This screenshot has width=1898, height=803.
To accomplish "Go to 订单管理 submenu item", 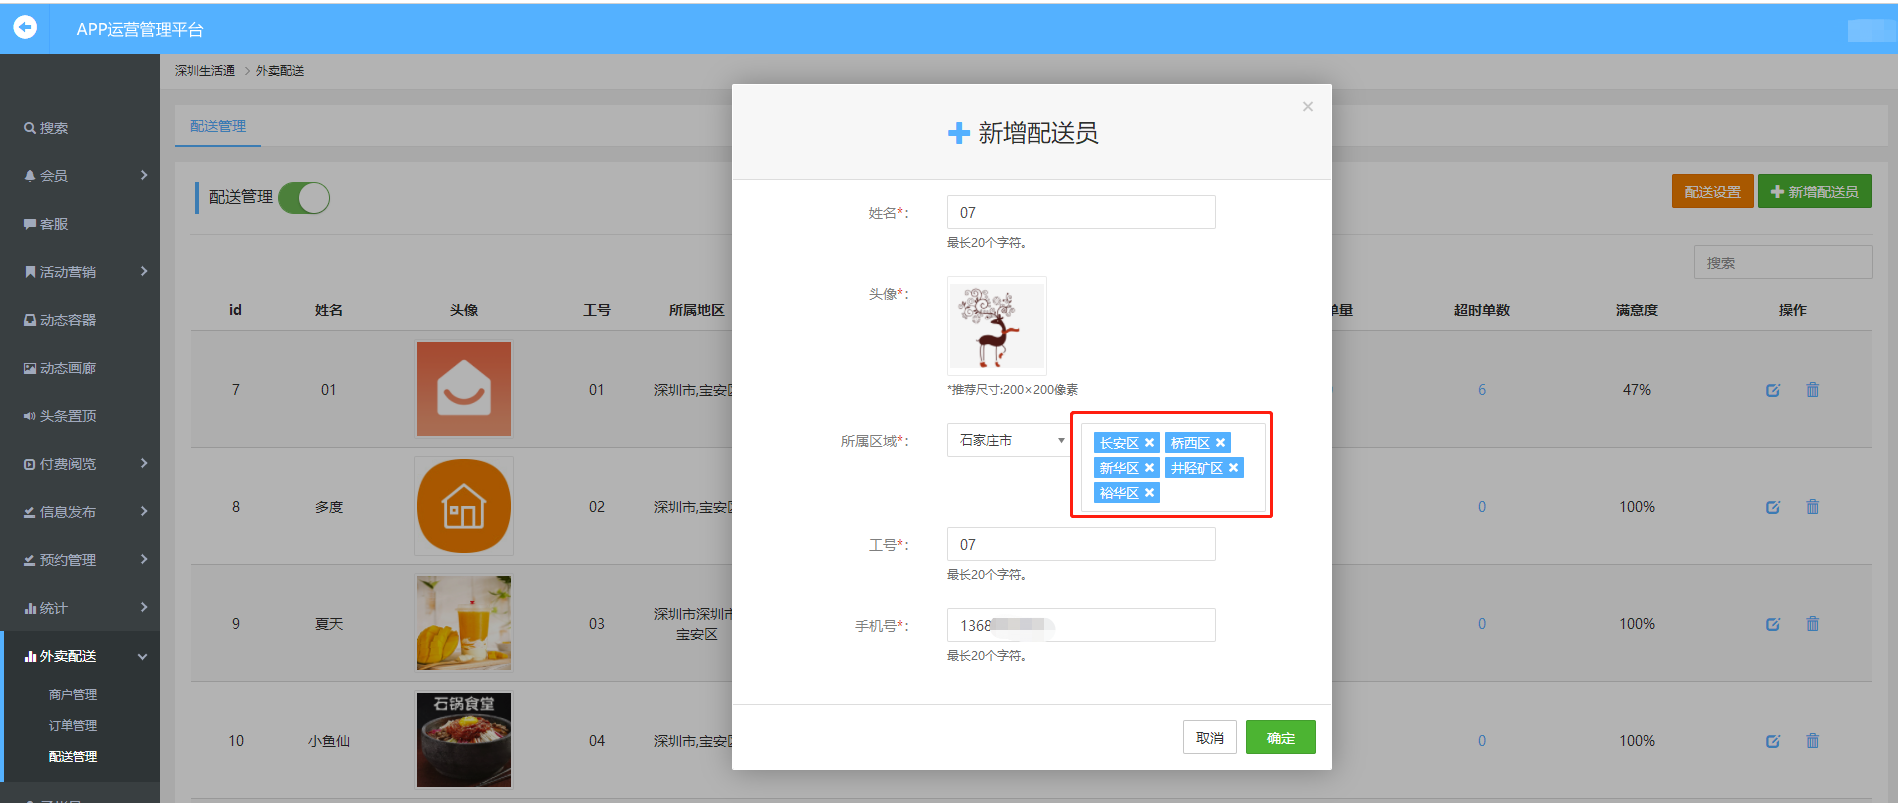I will pos(73,725).
